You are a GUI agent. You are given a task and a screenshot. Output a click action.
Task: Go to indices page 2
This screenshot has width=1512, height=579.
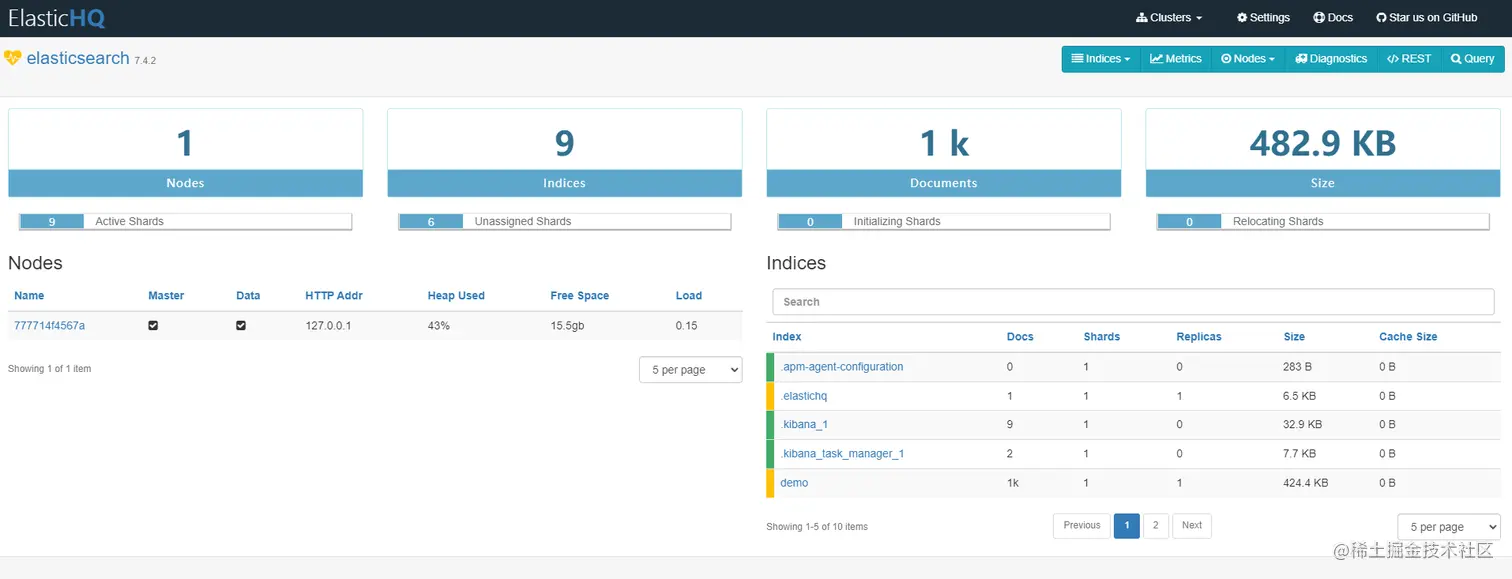(x=1156, y=526)
